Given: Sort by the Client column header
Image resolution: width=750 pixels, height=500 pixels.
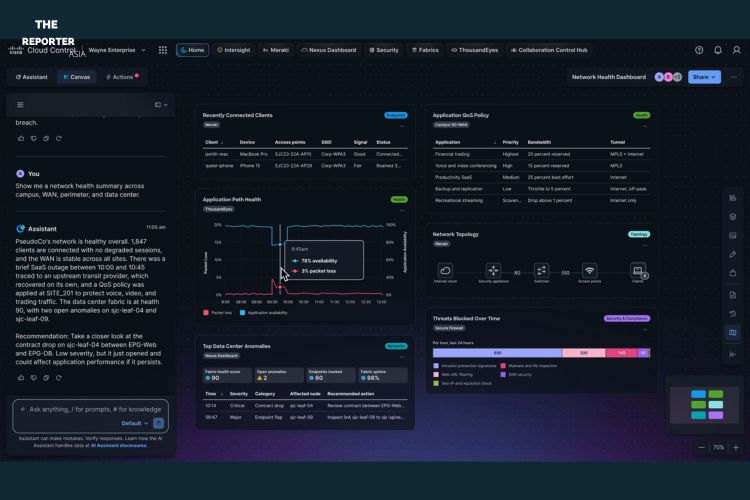Looking at the screenshot, I should [214, 142].
